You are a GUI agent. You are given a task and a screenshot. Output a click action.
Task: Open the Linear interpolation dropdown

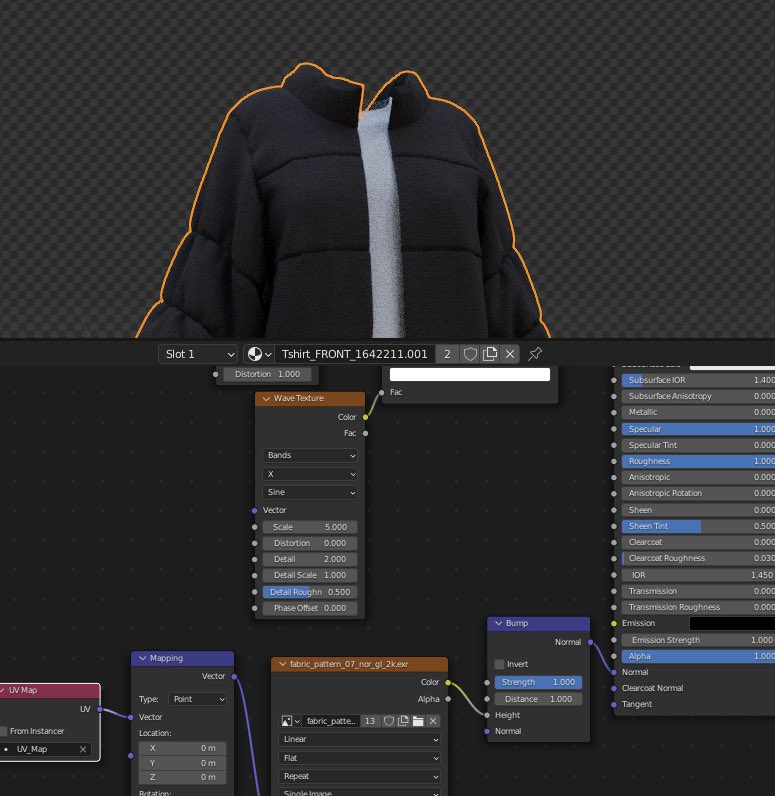[x=359, y=739]
